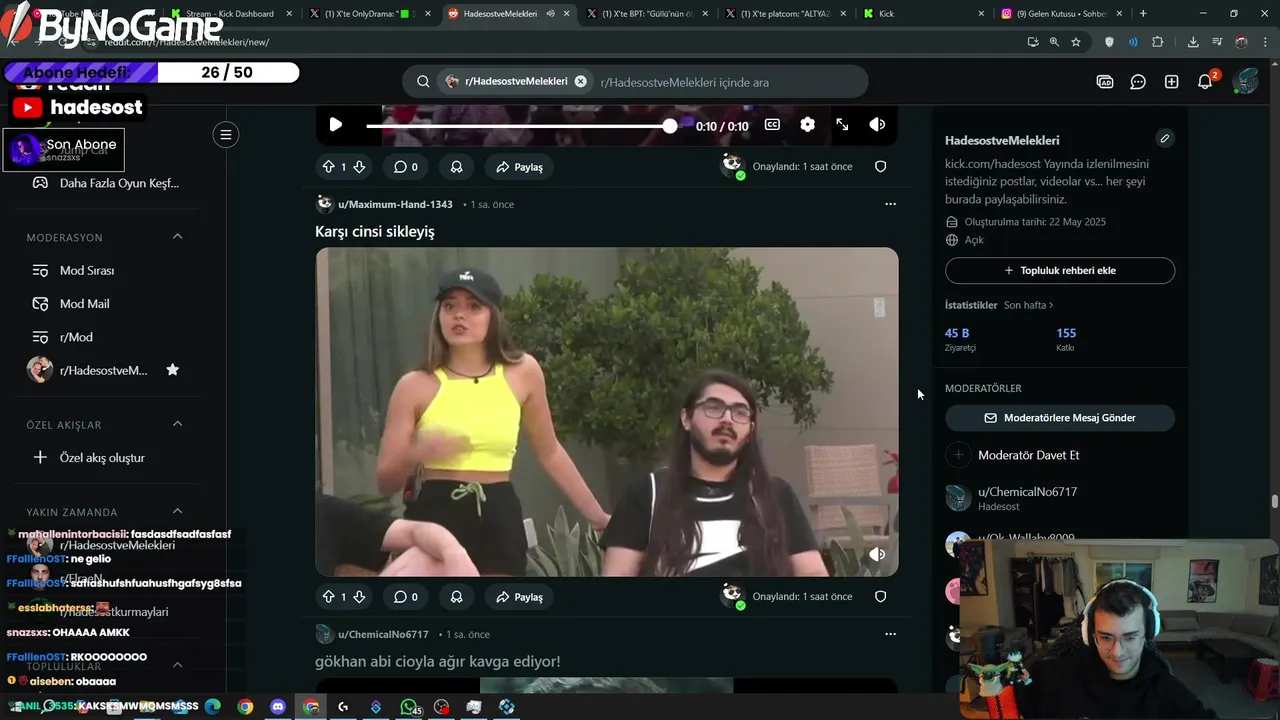Open Microsoft Edge from the taskbar

click(213, 707)
